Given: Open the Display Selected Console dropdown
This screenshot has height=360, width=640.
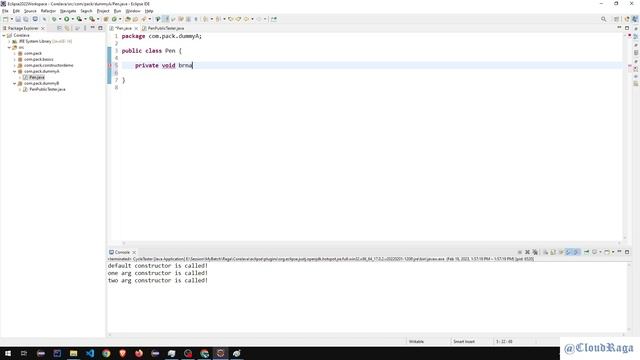Looking at the screenshot, I should 600,252.
